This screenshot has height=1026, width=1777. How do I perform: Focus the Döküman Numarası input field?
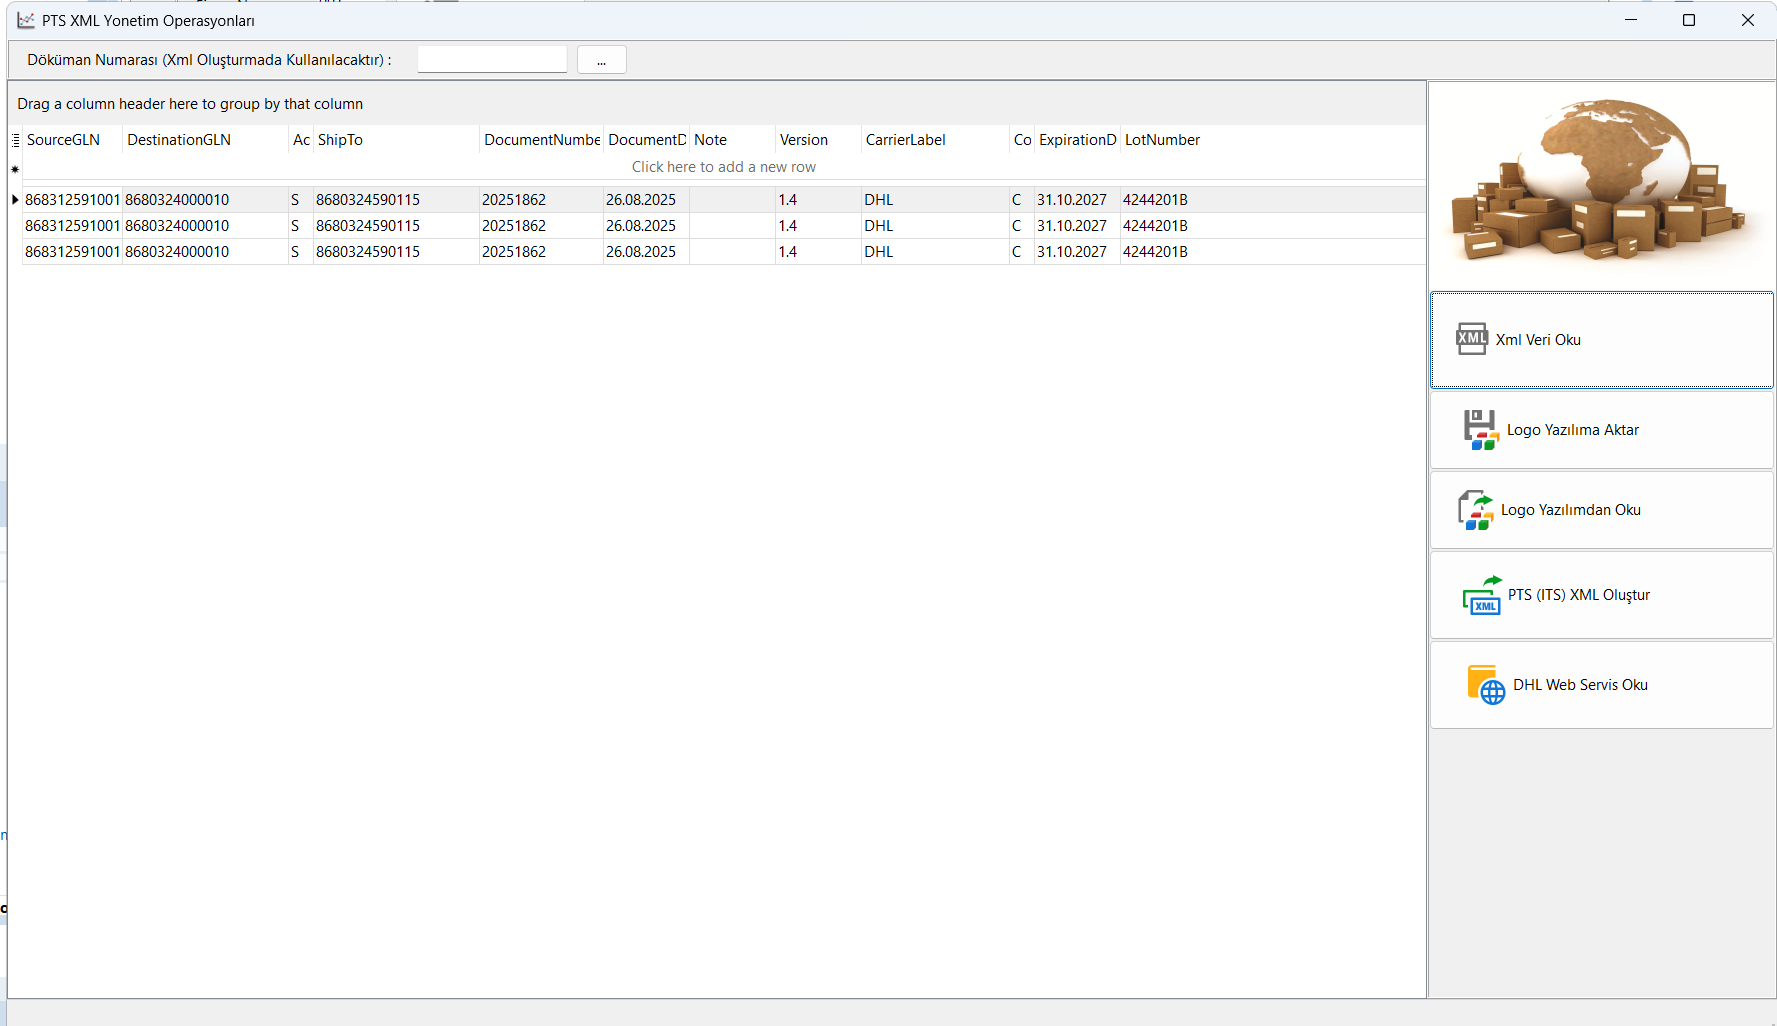pos(492,60)
